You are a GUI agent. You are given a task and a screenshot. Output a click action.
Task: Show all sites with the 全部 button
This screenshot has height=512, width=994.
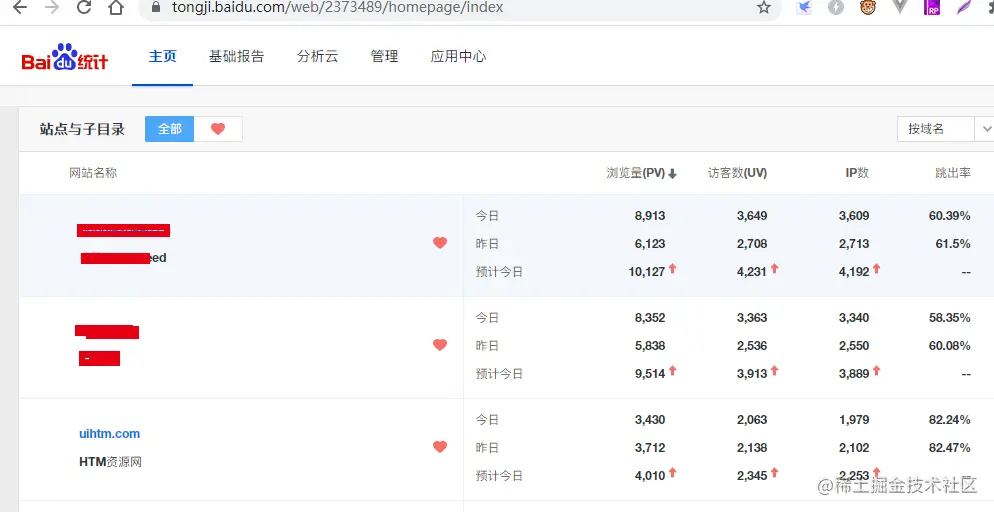pyautogui.click(x=169, y=129)
